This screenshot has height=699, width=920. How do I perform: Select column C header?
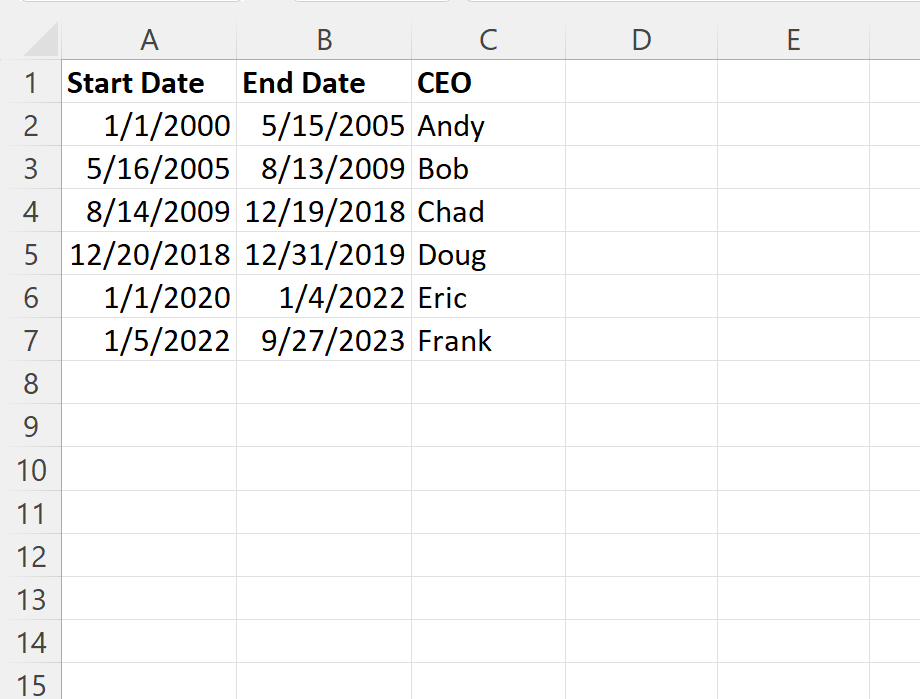click(487, 40)
